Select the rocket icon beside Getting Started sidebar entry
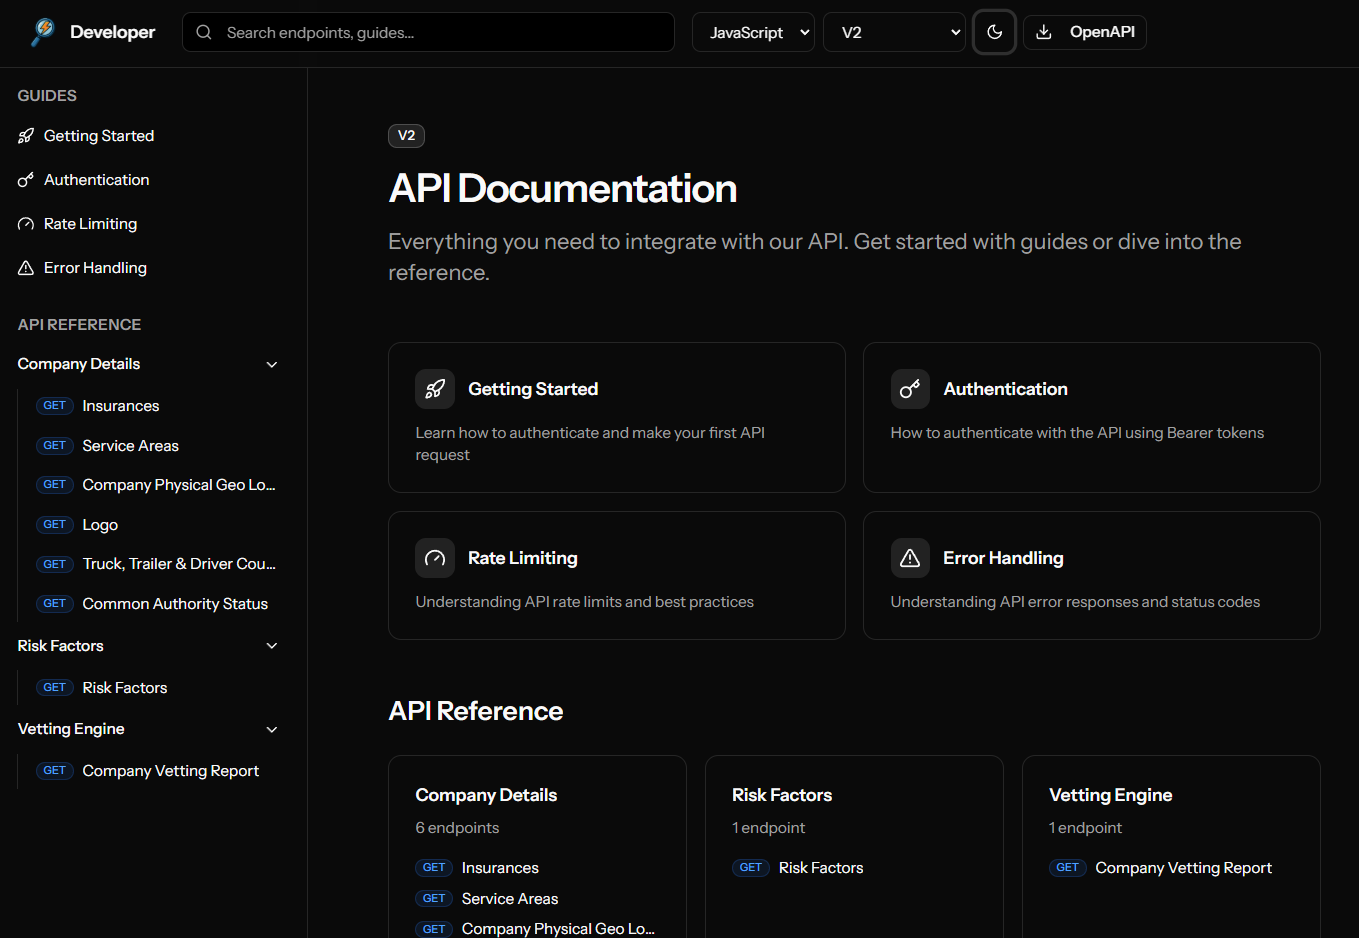This screenshot has height=938, width=1359. pyautogui.click(x=26, y=135)
